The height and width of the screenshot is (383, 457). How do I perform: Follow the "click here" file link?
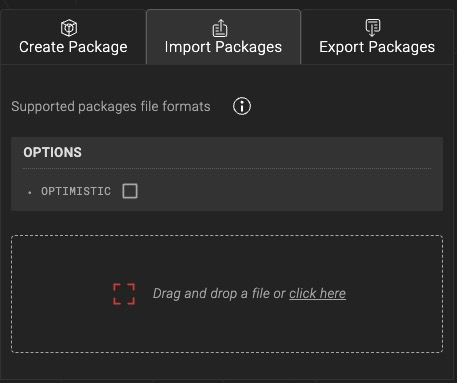coord(317,294)
